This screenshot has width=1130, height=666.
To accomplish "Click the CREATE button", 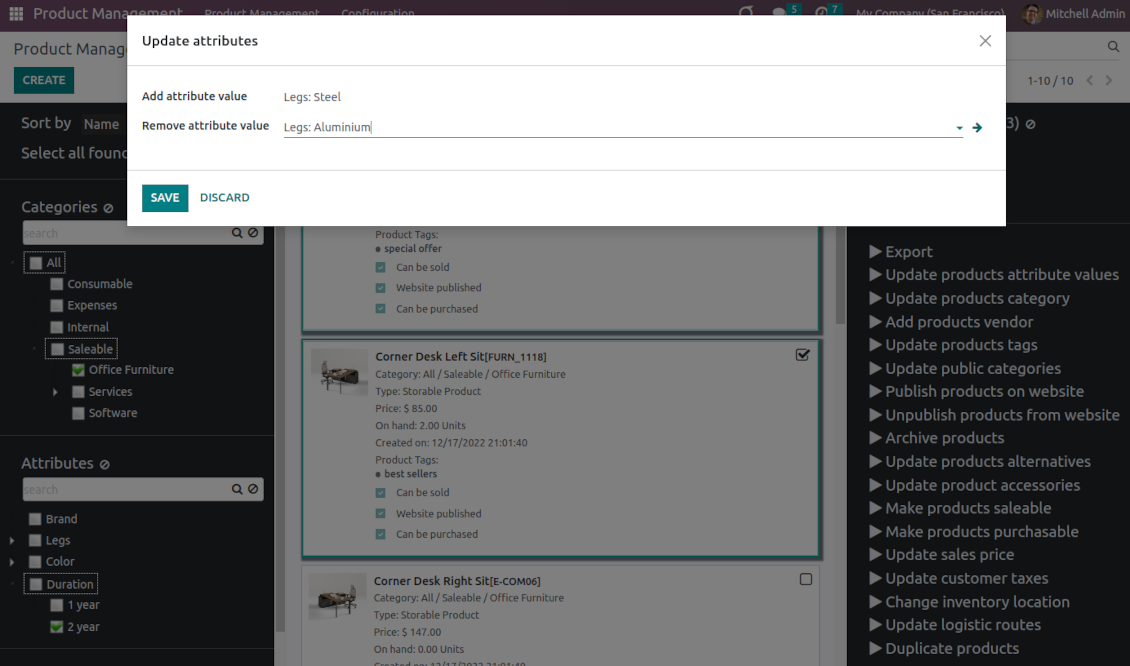I will click(44, 81).
